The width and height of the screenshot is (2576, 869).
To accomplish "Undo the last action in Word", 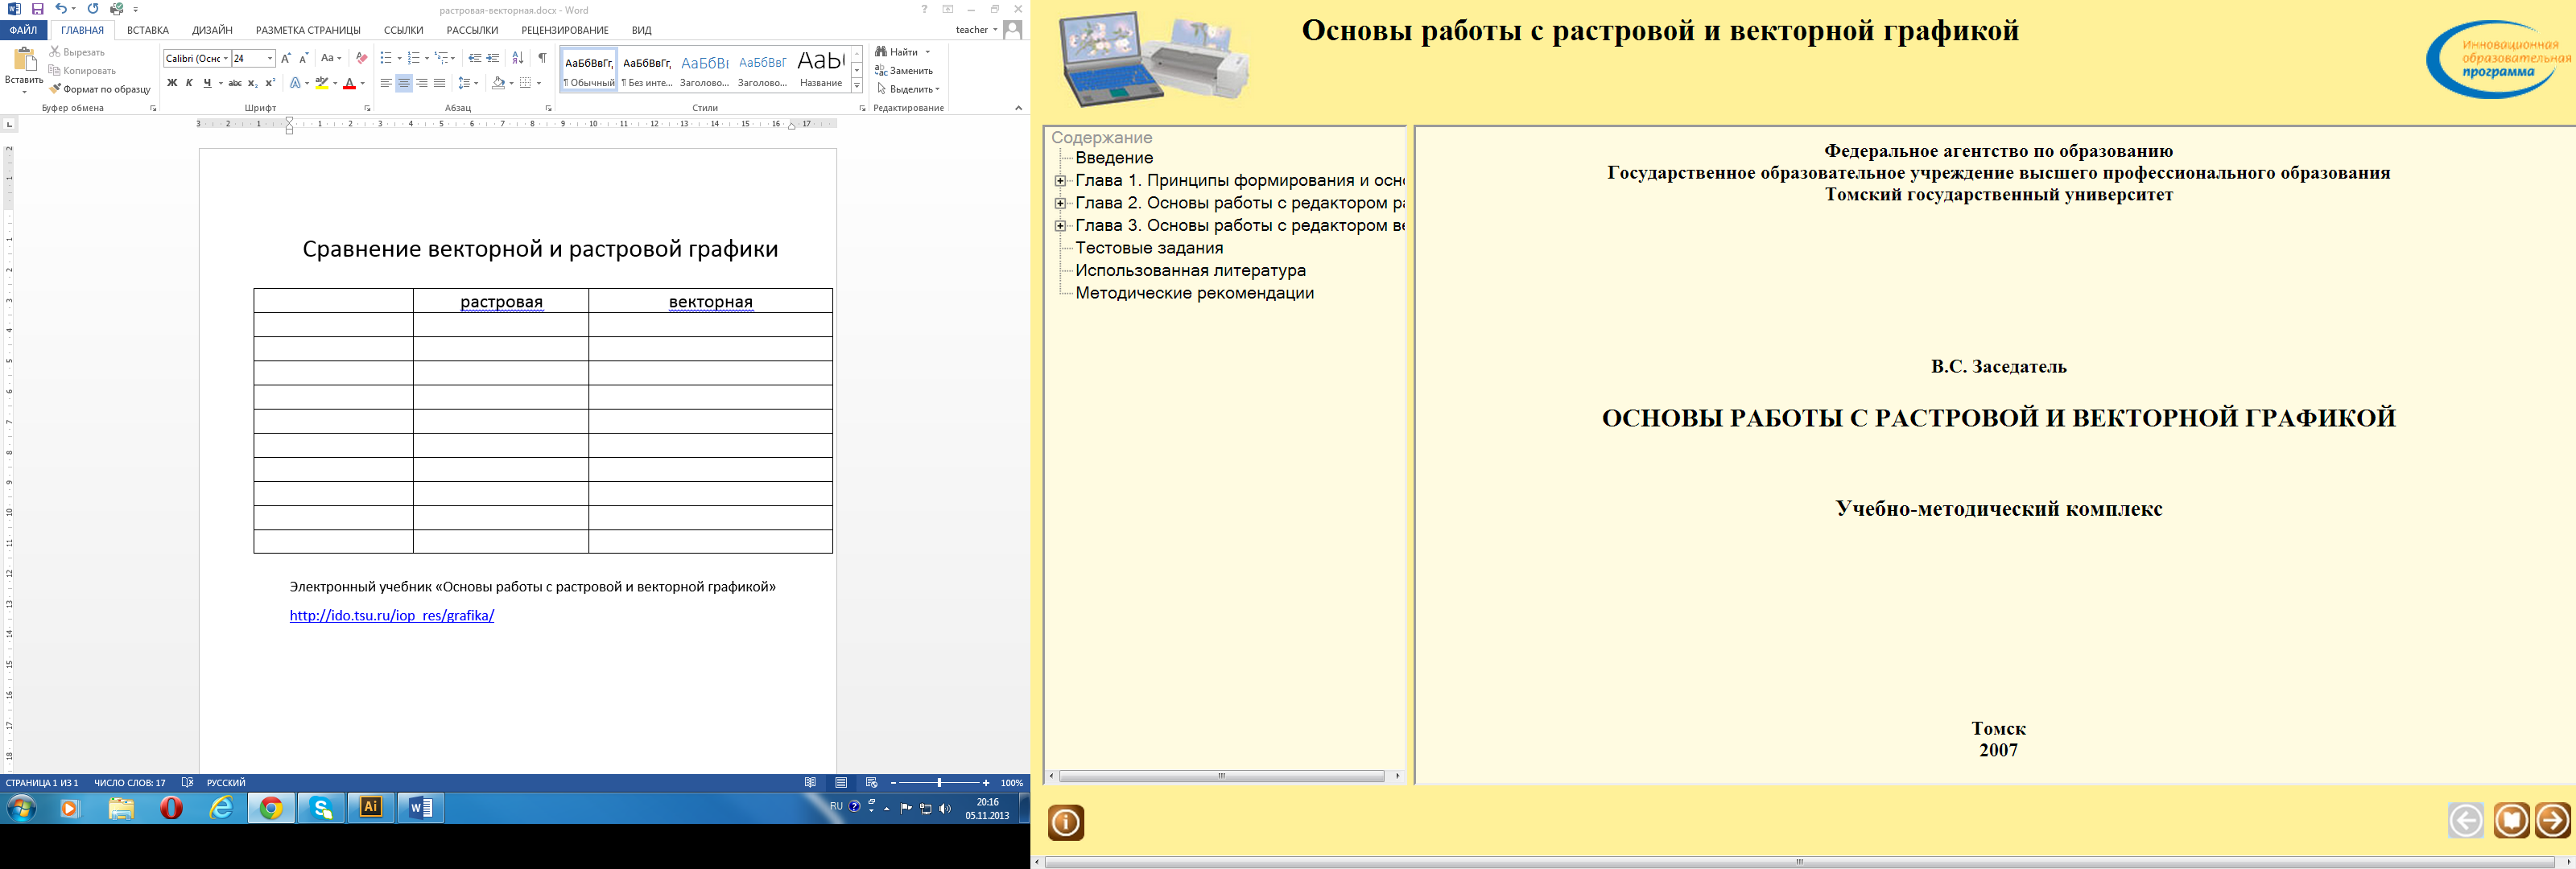I will pos(60,9).
